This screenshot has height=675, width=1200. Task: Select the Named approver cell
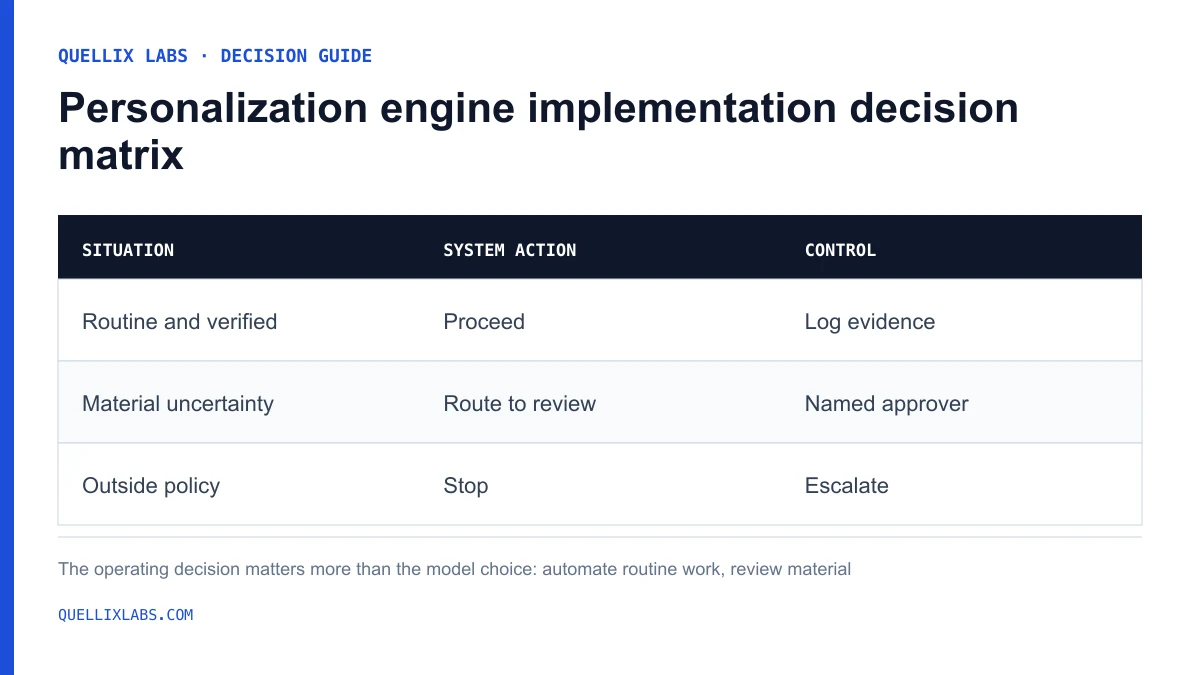pyautogui.click(x=886, y=404)
